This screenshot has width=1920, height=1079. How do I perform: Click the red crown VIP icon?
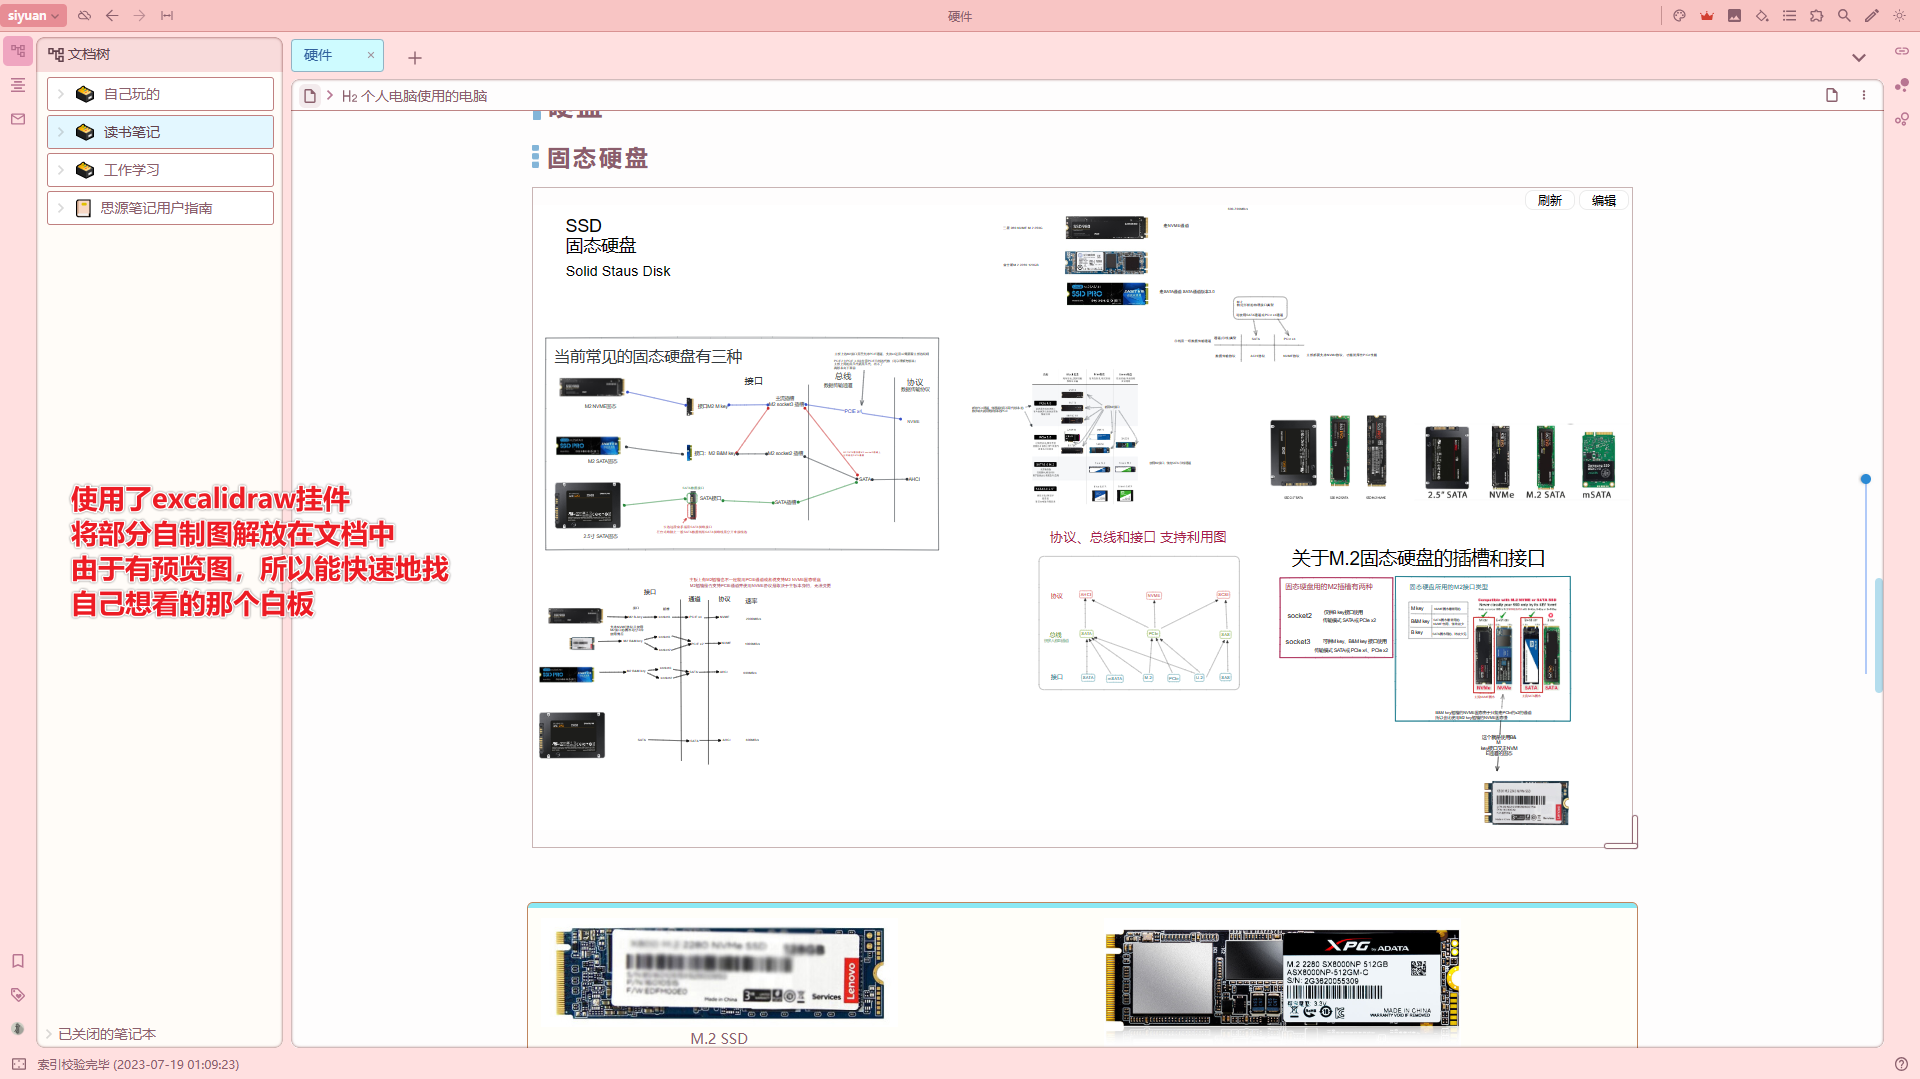(1707, 16)
